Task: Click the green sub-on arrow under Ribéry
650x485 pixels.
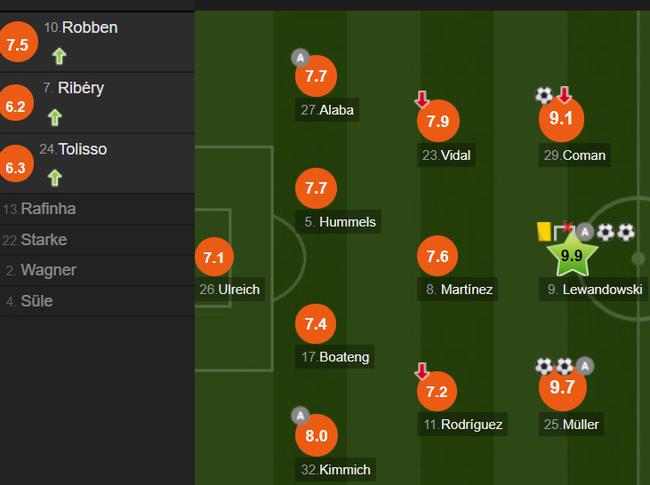Action: (x=55, y=117)
